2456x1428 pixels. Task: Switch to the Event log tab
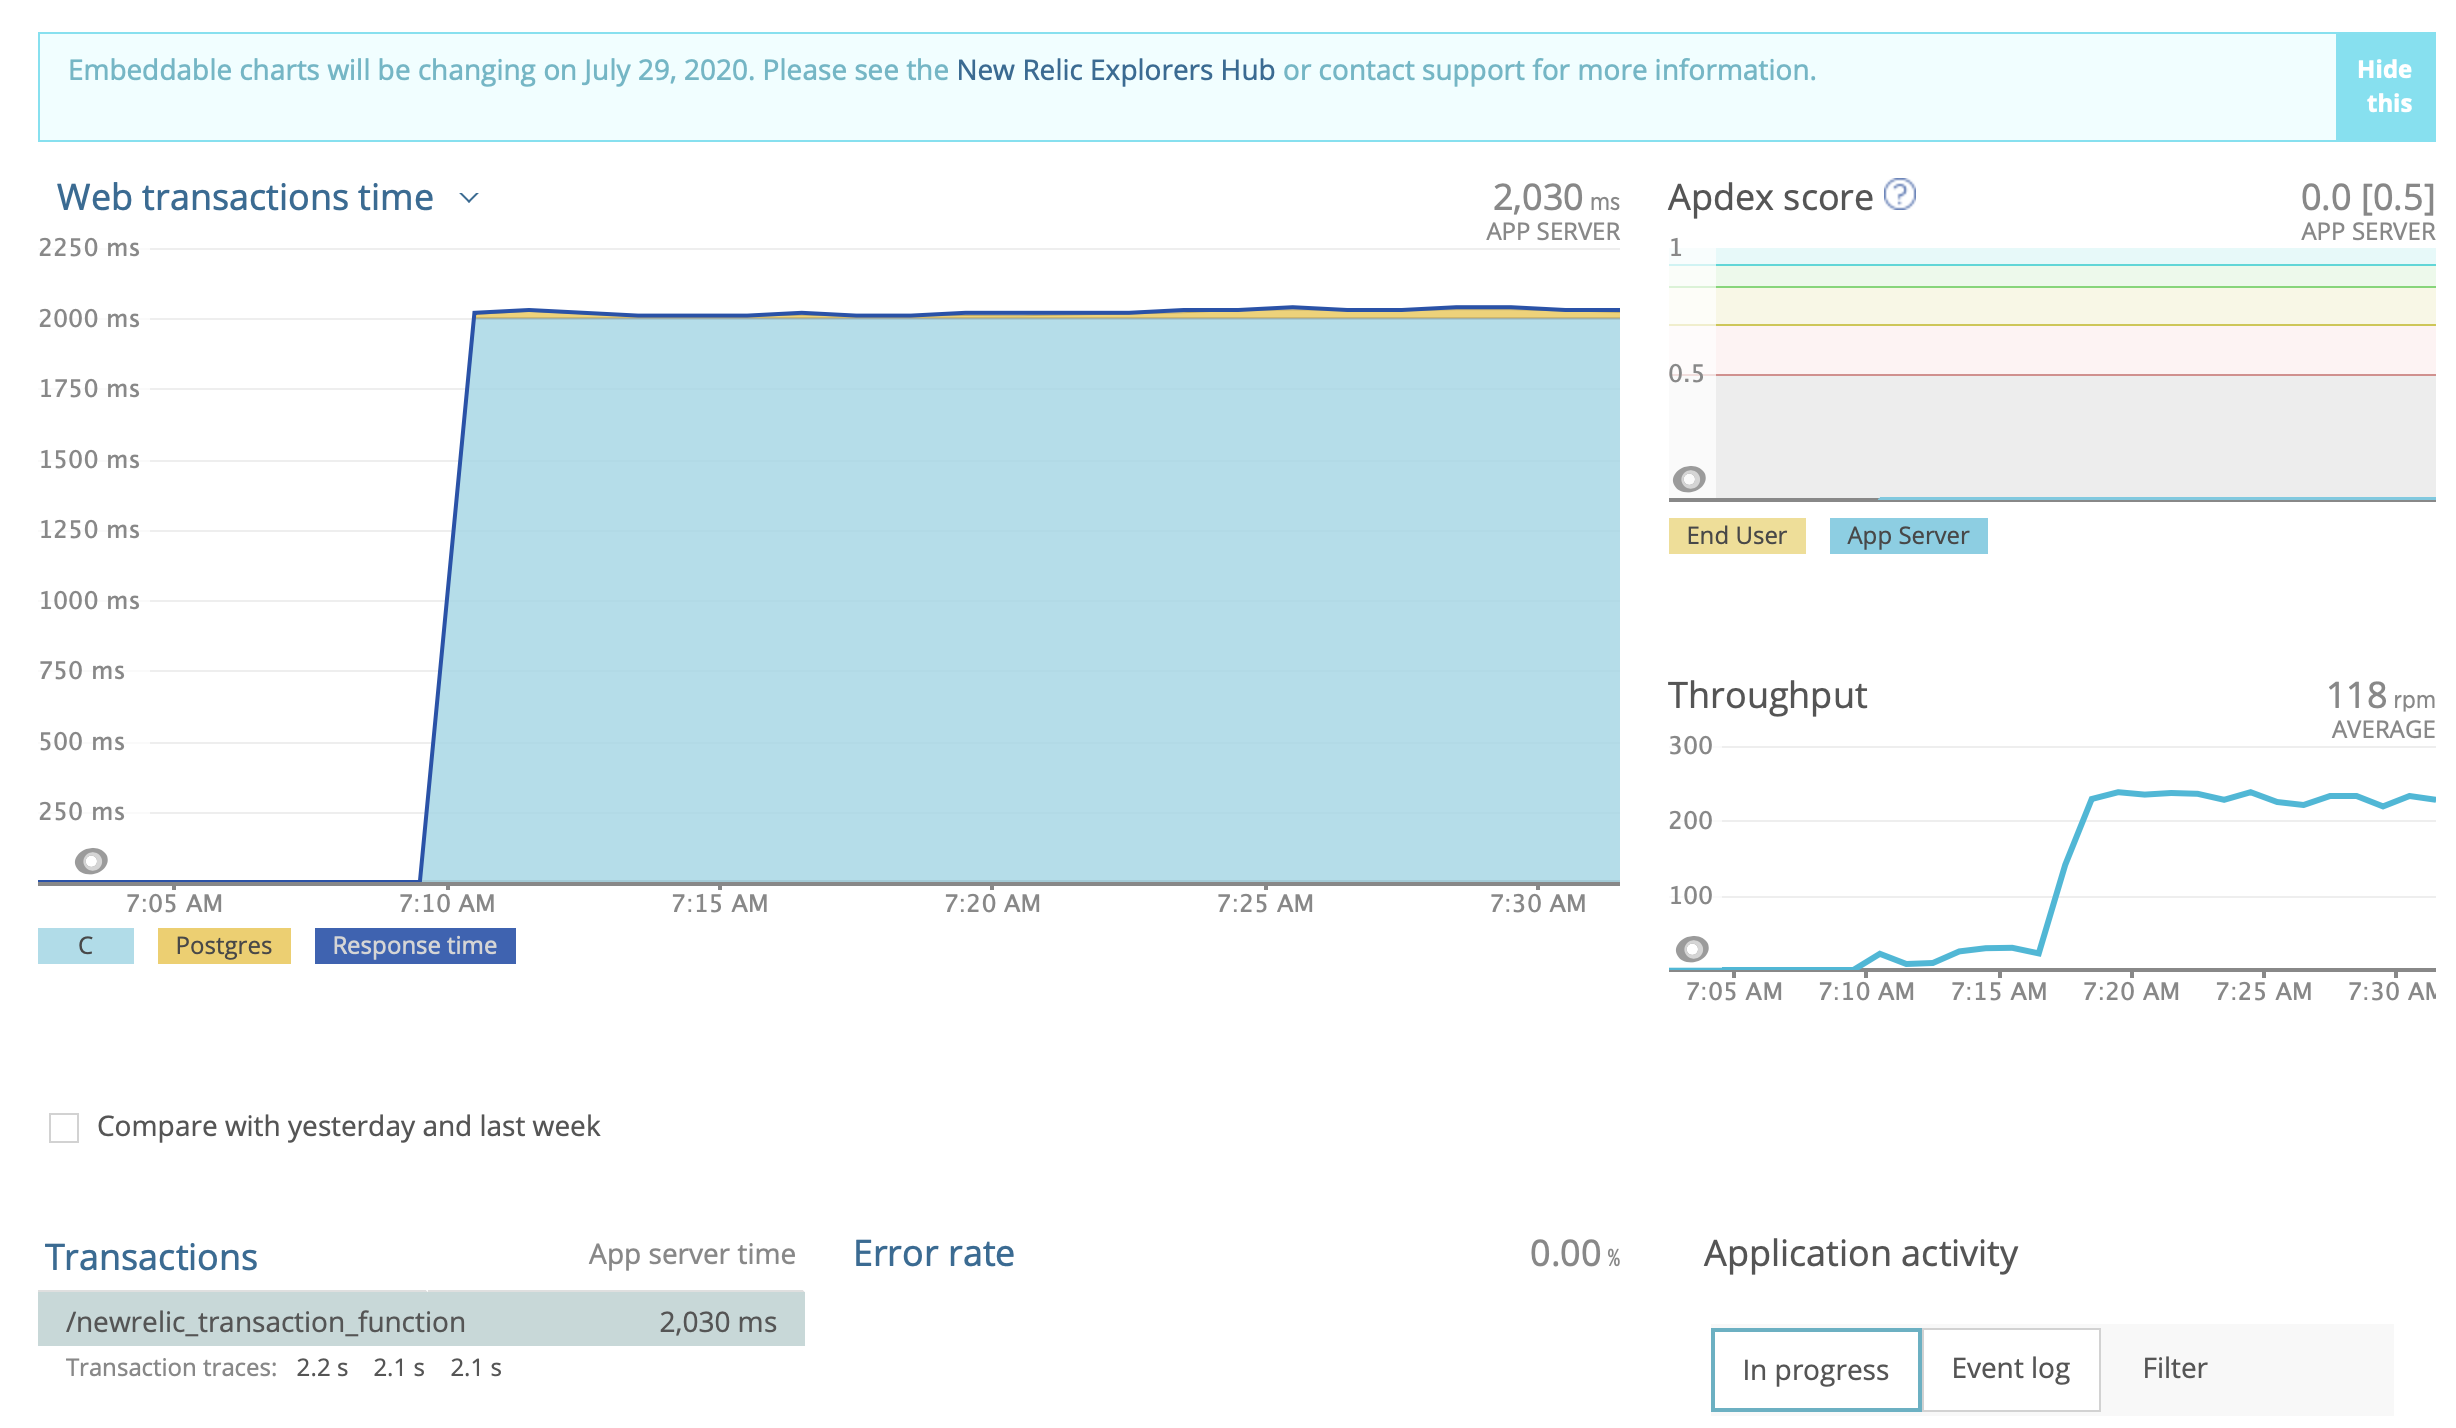tap(2010, 1369)
